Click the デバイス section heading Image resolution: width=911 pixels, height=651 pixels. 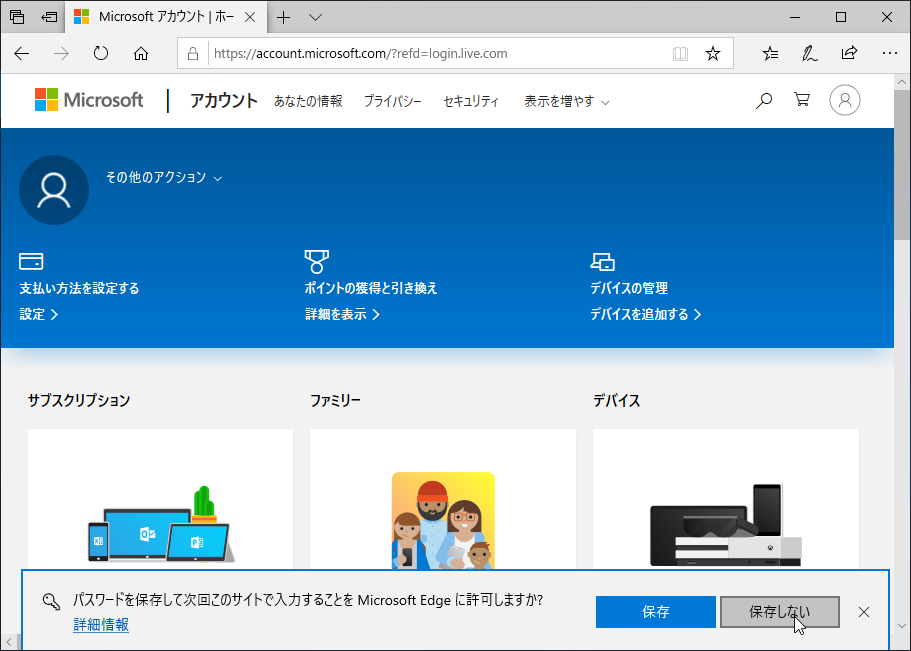click(616, 400)
